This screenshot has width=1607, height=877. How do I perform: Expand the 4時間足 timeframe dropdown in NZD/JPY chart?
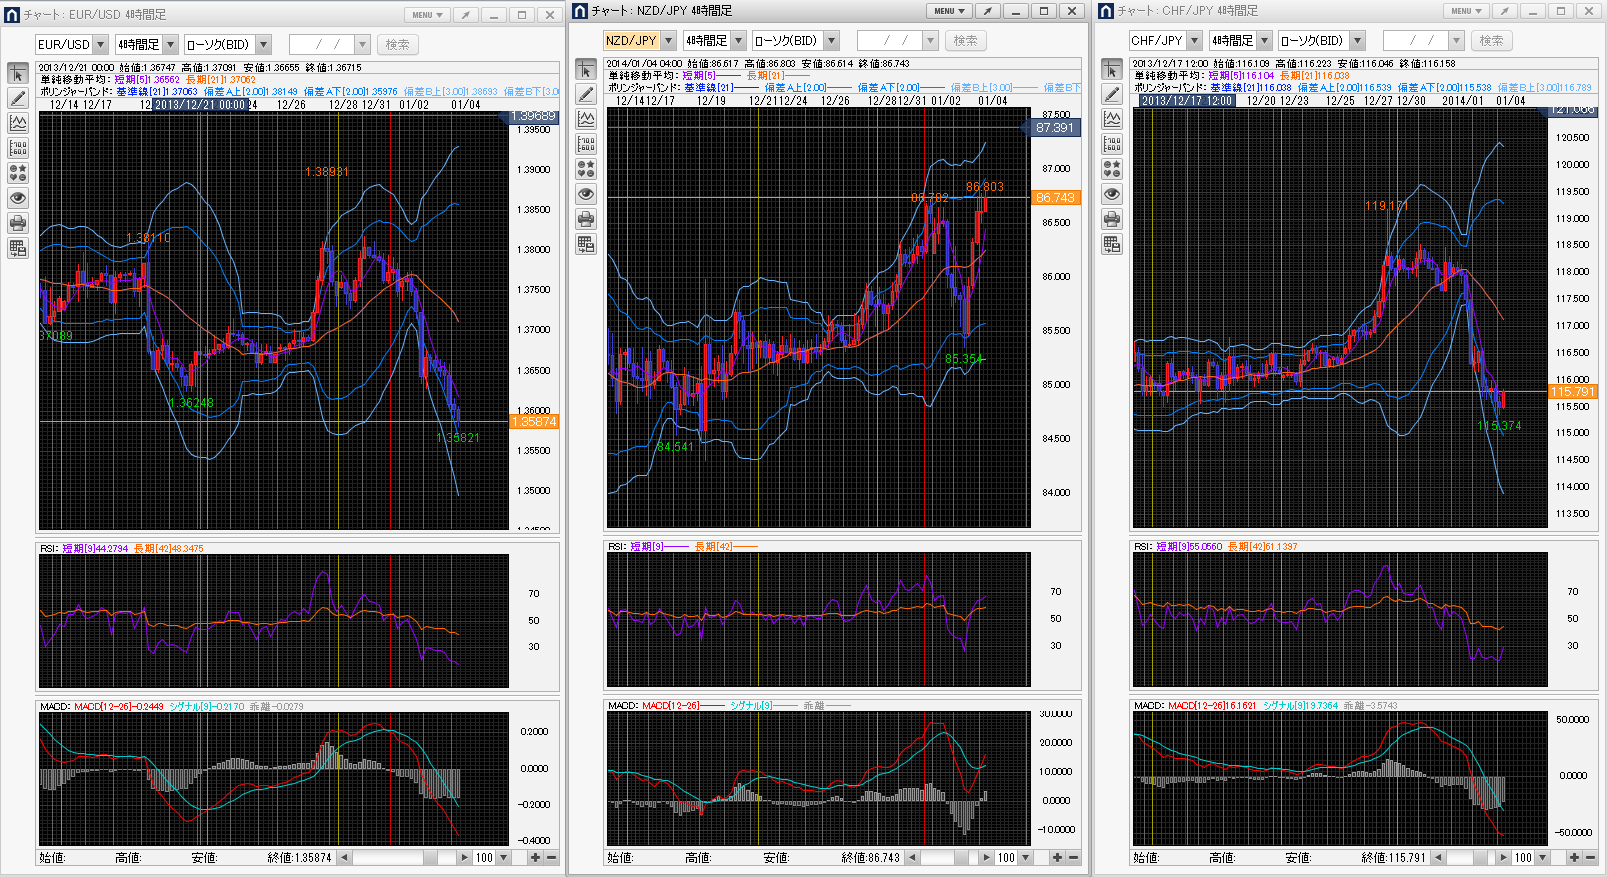[x=739, y=41]
